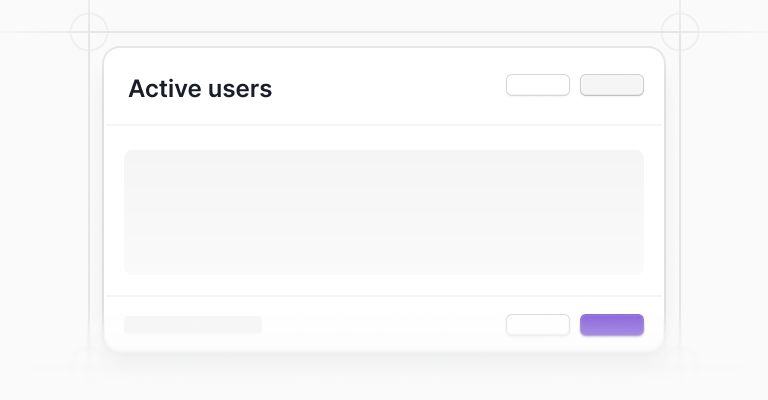This screenshot has width=768, height=400.
Task: Click the white outlined header button
Action: [x=538, y=85]
